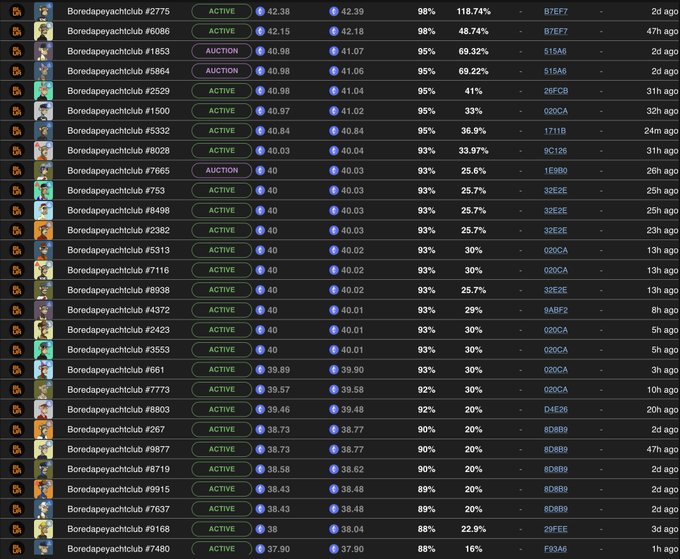Viewport: 680px width, 559px height.
Task: Click the collection logo icon in the #7116 row
Action: click(17, 270)
